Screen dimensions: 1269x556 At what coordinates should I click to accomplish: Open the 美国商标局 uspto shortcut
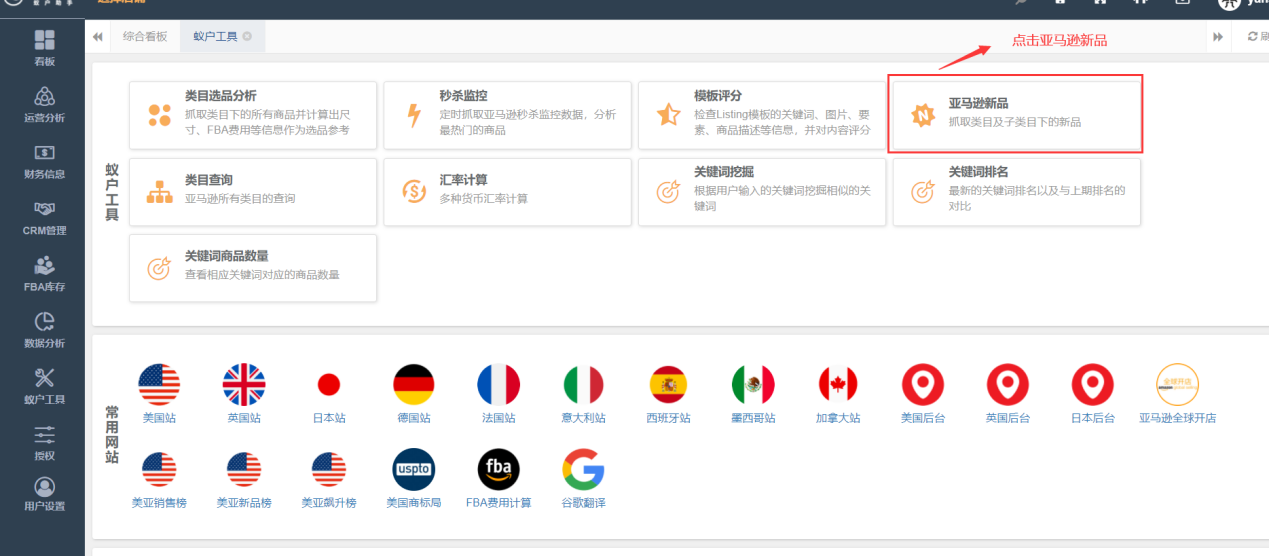[414, 479]
